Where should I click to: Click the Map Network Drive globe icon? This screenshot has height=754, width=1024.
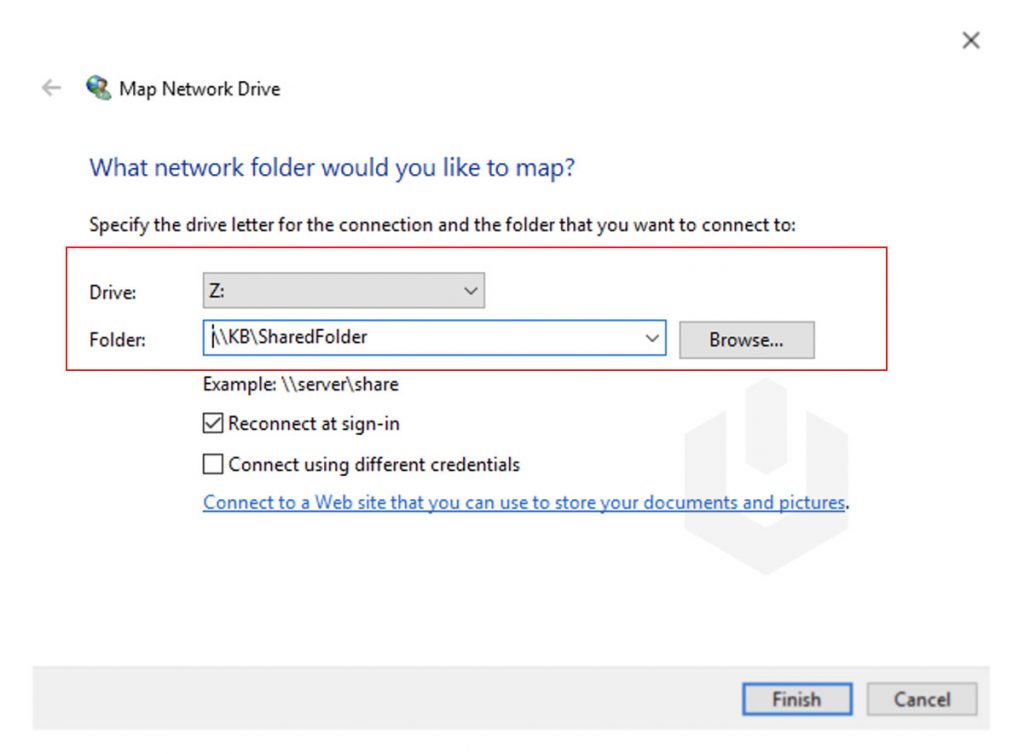click(x=98, y=87)
